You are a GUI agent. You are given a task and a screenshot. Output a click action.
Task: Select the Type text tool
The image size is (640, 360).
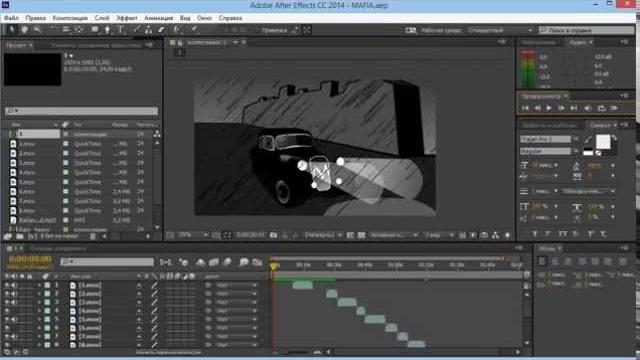pyautogui.click(x=121, y=29)
